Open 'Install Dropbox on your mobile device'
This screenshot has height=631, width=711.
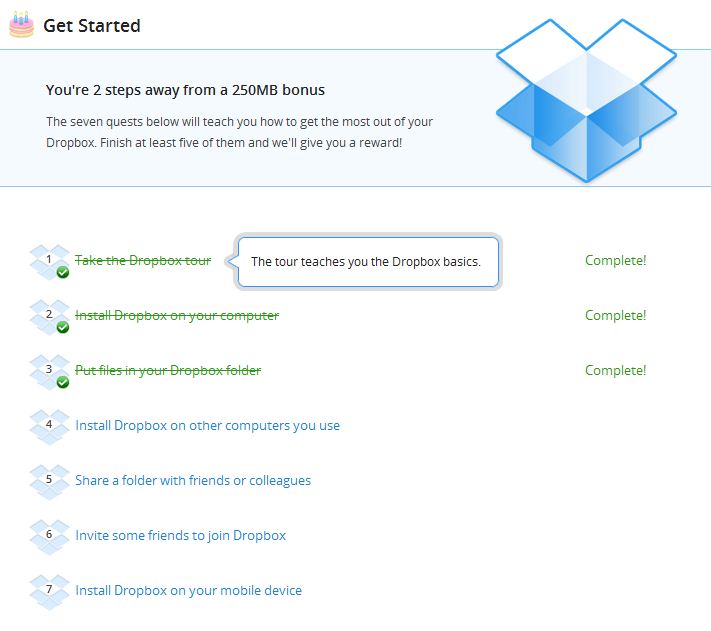188,591
